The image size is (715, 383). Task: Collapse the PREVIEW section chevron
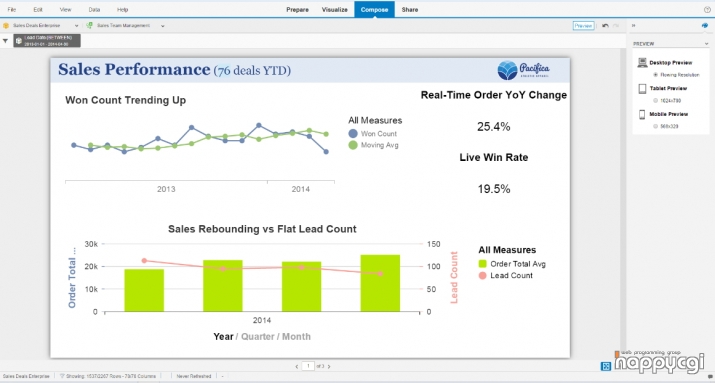[x=707, y=44]
